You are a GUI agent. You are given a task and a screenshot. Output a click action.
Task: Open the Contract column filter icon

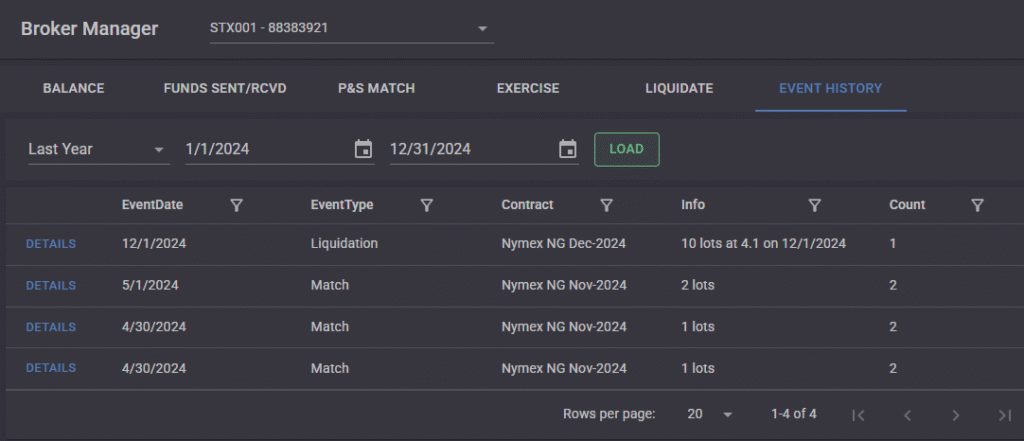coord(606,205)
